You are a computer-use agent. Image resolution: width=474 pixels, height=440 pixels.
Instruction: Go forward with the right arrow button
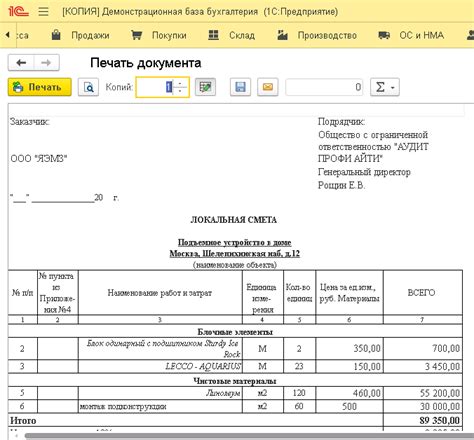pos(46,63)
